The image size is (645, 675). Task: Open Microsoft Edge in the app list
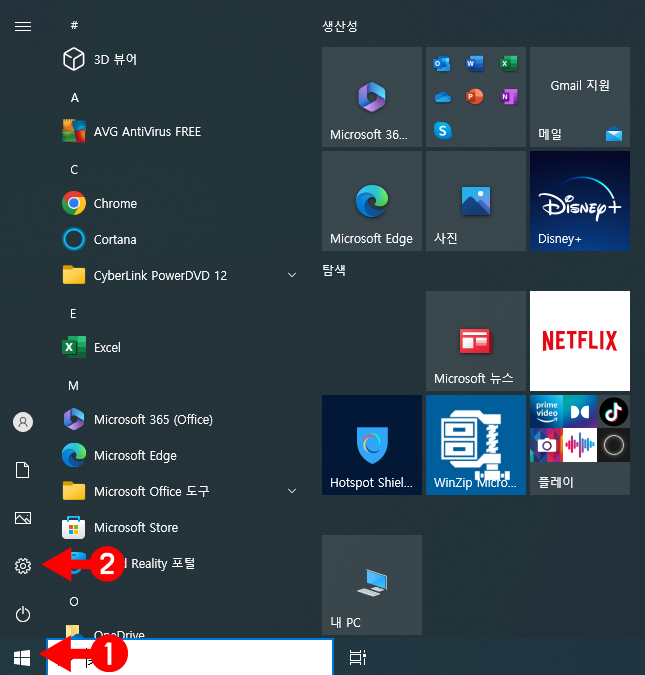click(119, 455)
